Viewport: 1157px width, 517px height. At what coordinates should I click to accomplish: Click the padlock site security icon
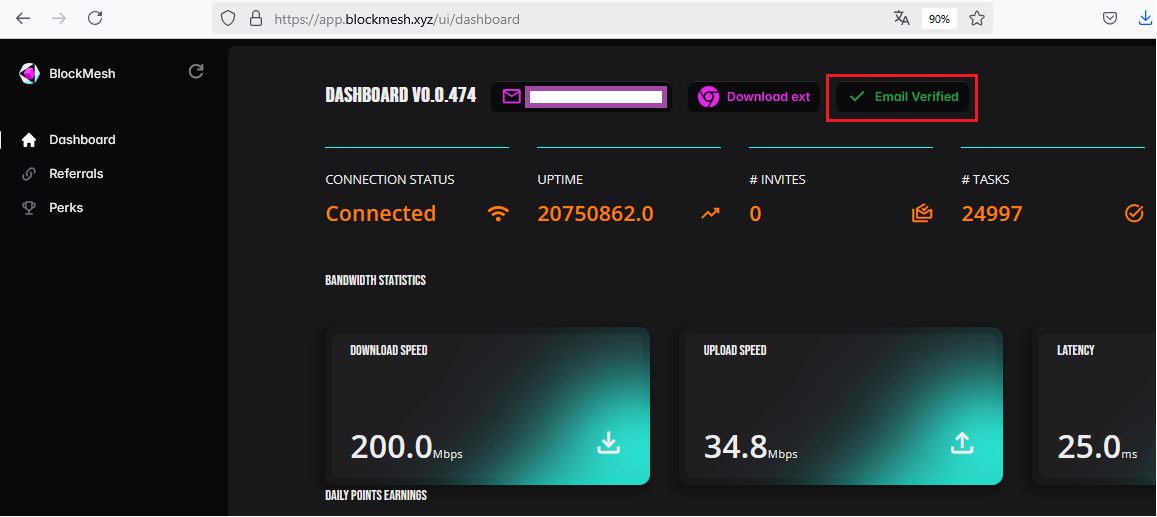coord(255,19)
